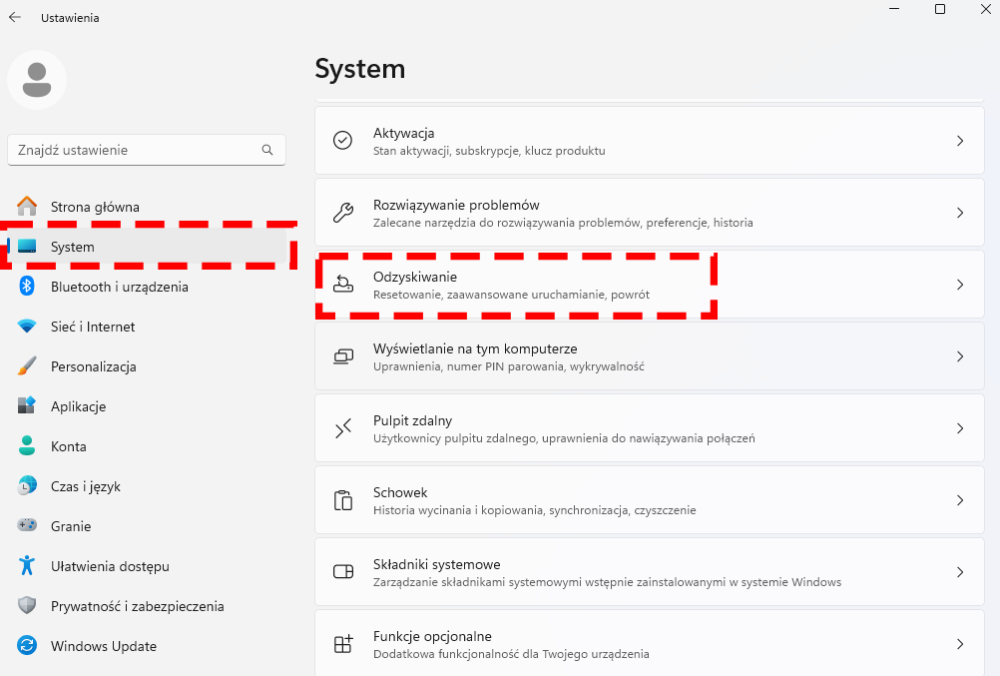This screenshot has height=676, width=1000.
Task: Click the Pulpit zdalny remote desktop icon
Action: point(343,428)
